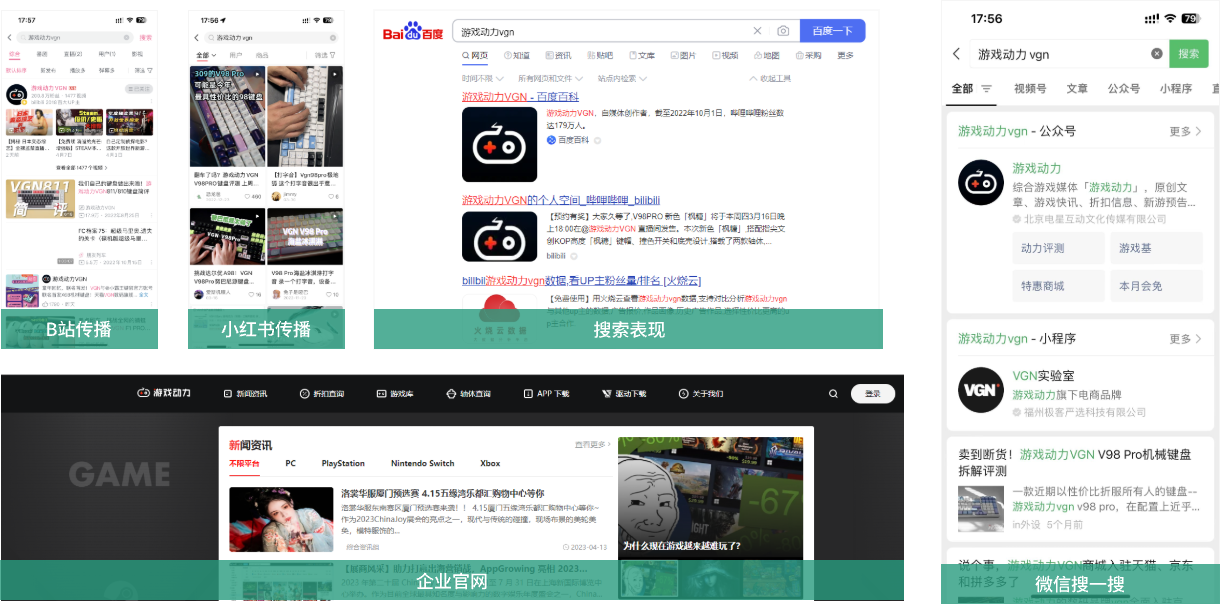The height and width of the screenshot is (604, 1220).
Task: Tap the 本月会免 button in WeChat
Action: click(1156, 286)
